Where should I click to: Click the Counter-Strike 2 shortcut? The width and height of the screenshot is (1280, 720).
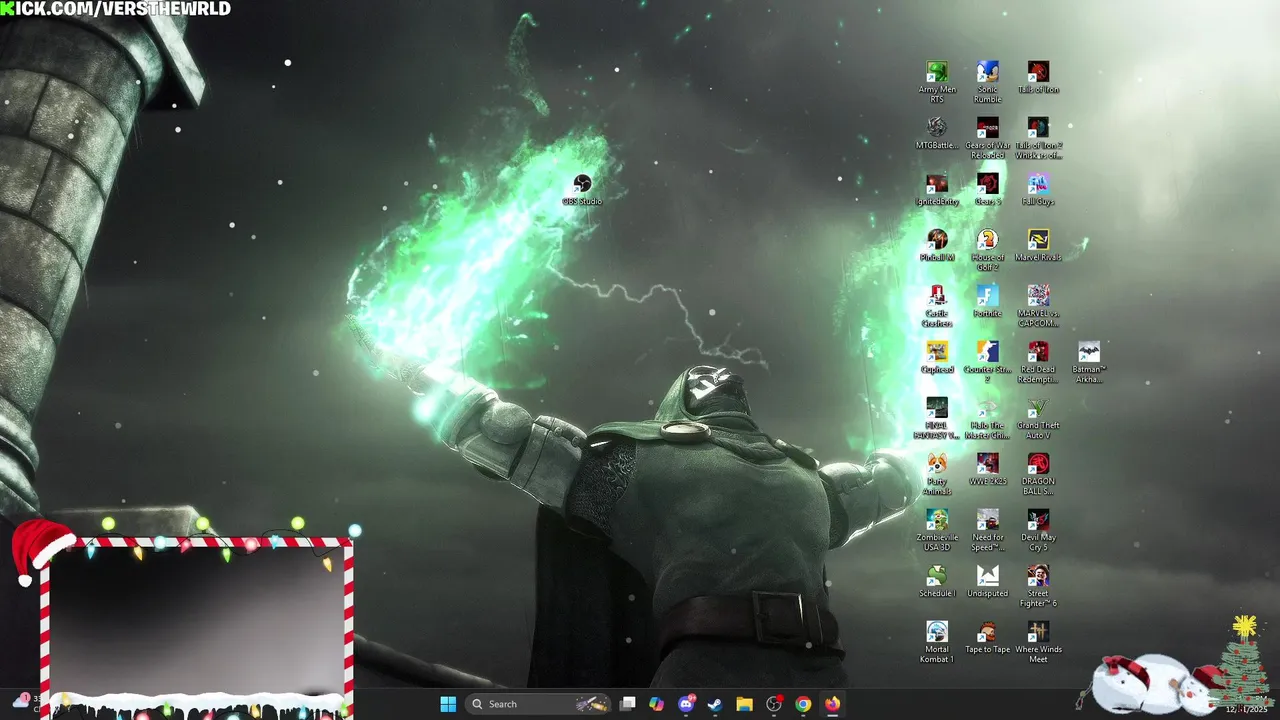987,362
